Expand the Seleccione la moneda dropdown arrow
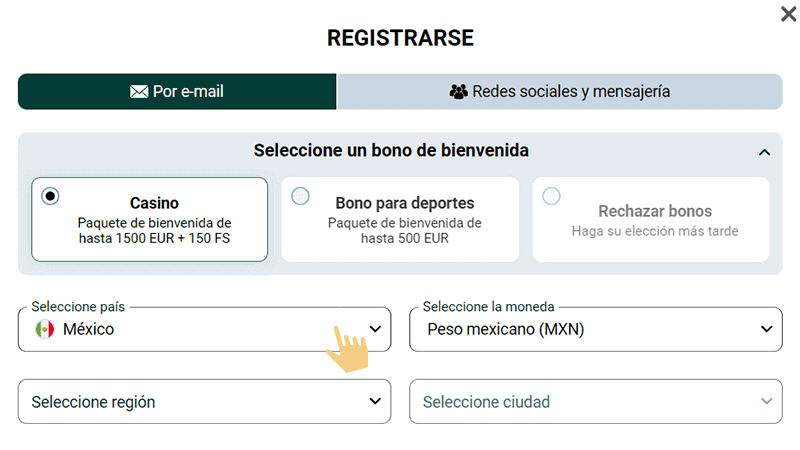The image size is (800, 450). [x=766, y=329]
